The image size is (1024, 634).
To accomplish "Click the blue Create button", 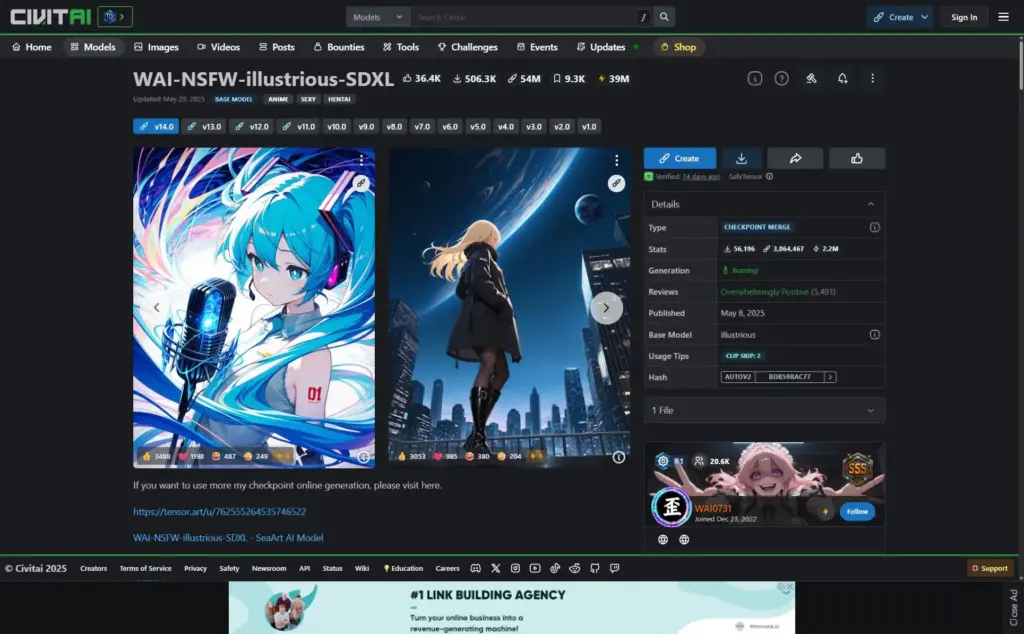I will (680, 158).
